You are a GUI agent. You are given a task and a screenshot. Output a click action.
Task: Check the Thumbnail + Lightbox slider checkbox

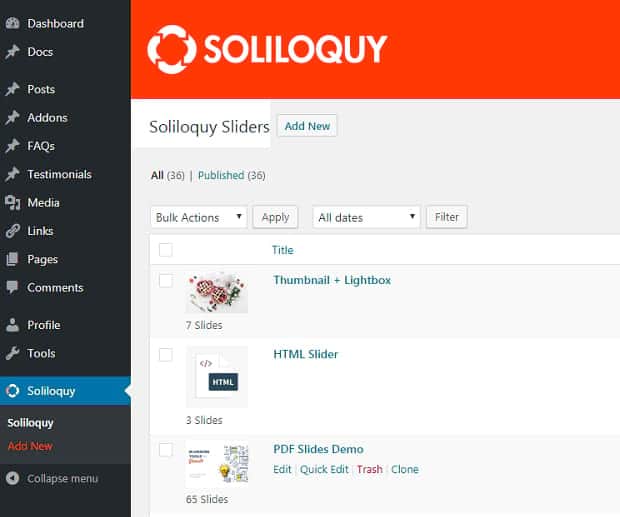click(165, 281)
